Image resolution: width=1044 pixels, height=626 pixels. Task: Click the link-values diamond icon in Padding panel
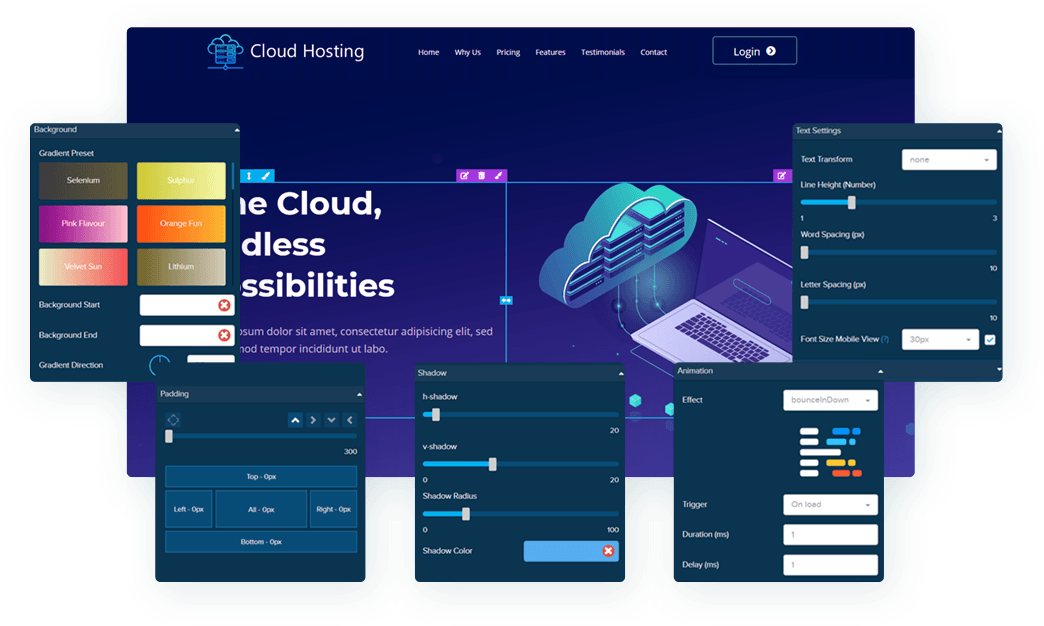[x=173, y=420]
